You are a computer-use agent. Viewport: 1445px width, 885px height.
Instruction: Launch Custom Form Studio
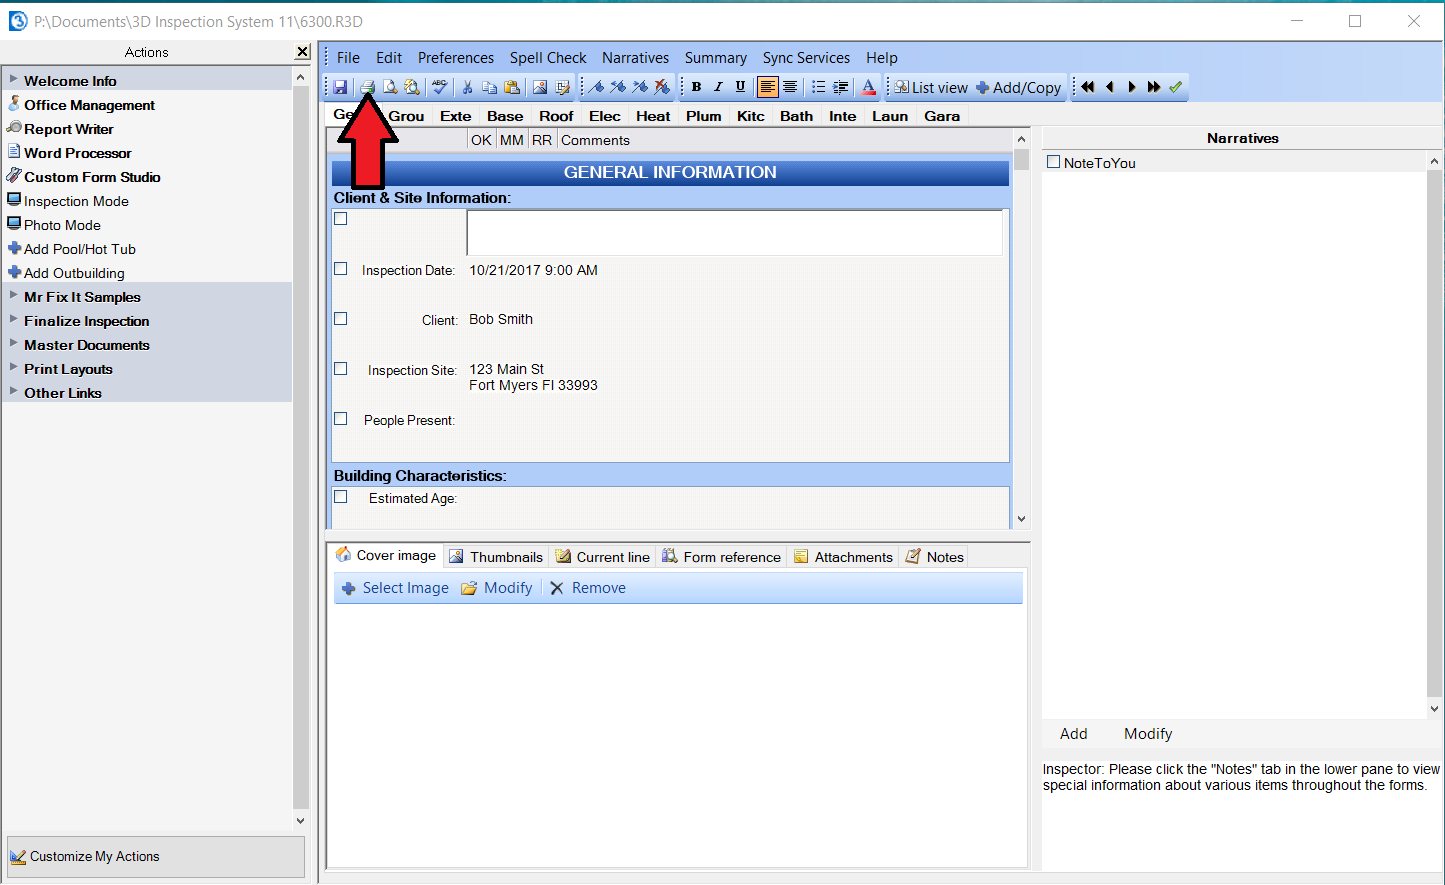[x=92, y=177]
